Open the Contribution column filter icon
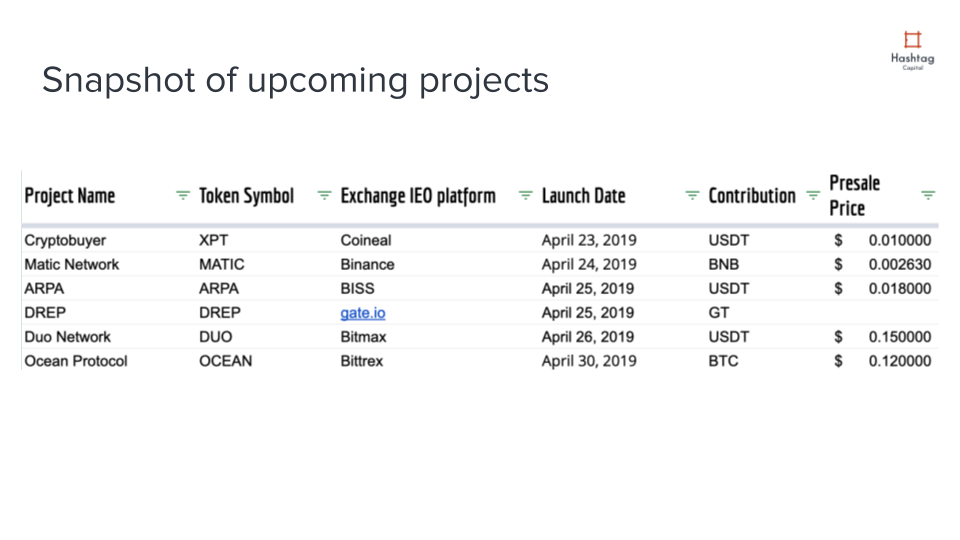The image size is (960, 540). point(812,196)
